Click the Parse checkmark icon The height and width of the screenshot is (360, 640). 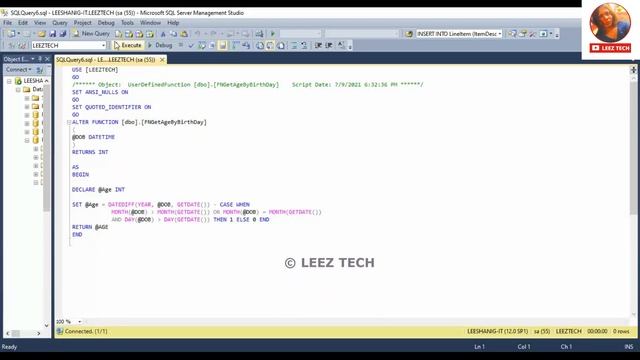(x=191, y=45)
